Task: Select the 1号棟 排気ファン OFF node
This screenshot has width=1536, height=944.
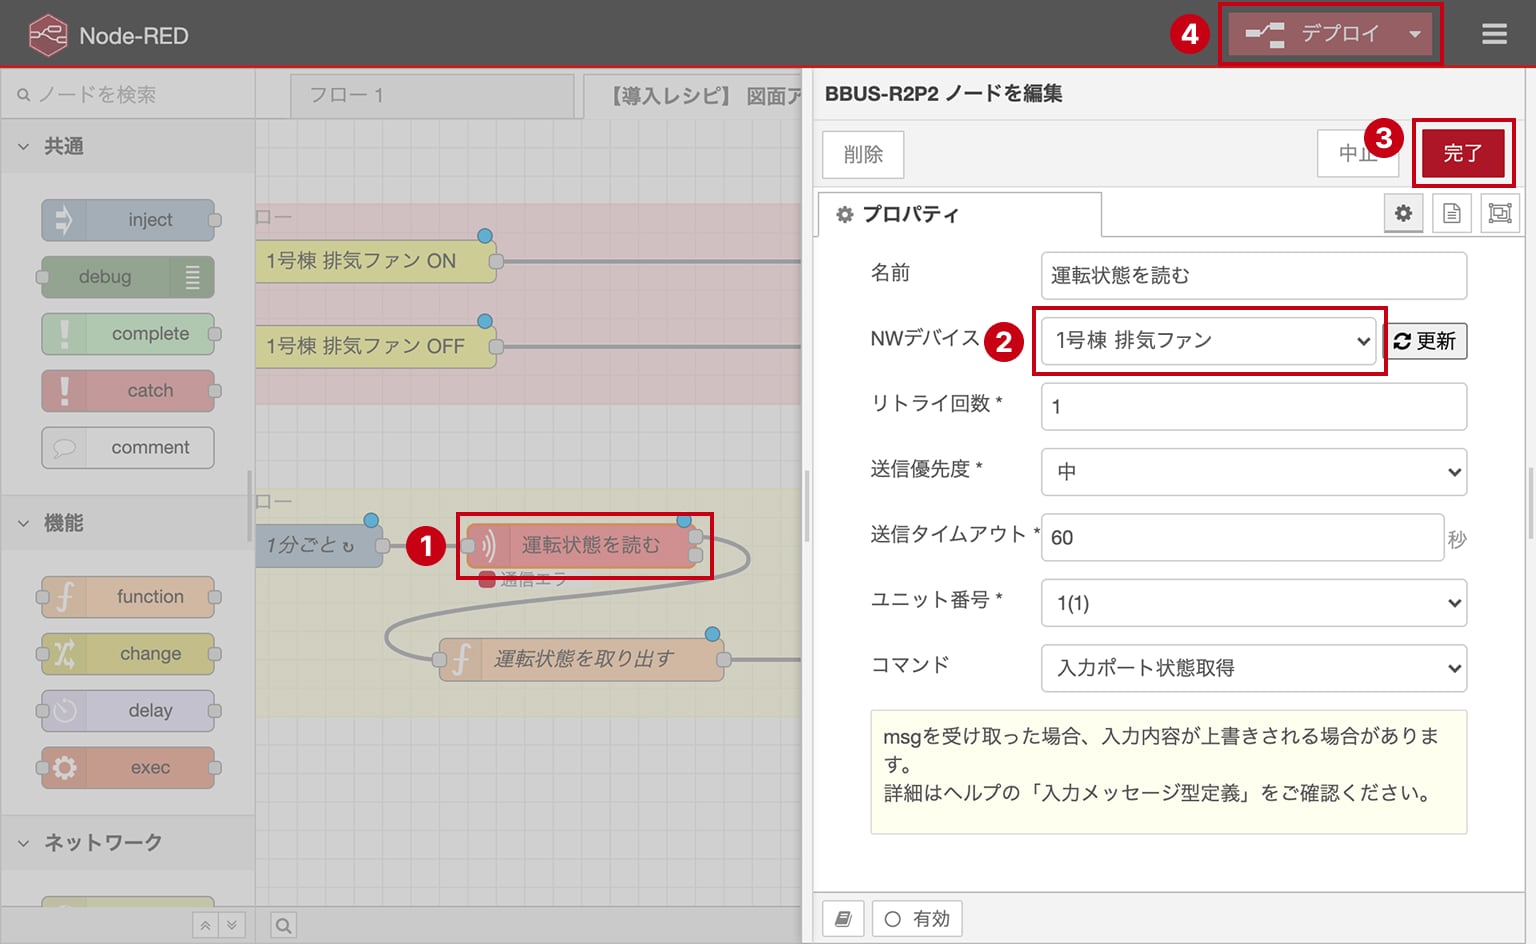Action: [x=375, y=346]
